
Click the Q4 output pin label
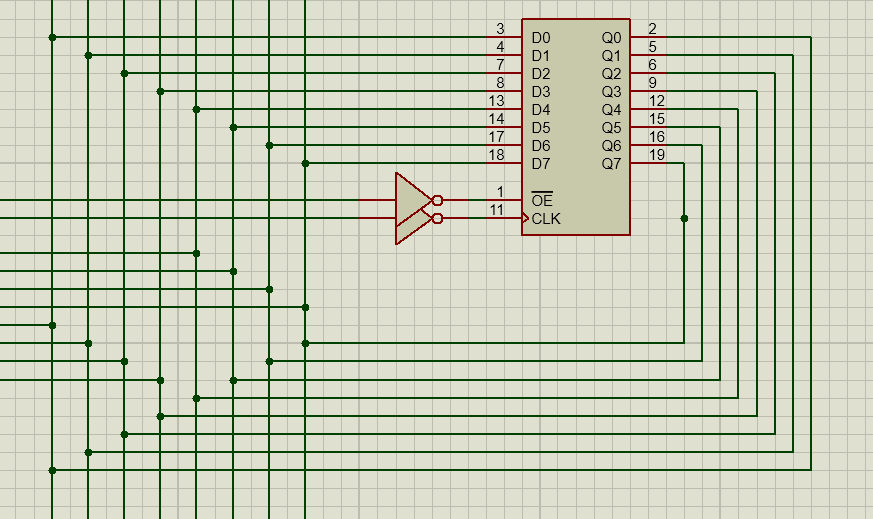[611, 110]
